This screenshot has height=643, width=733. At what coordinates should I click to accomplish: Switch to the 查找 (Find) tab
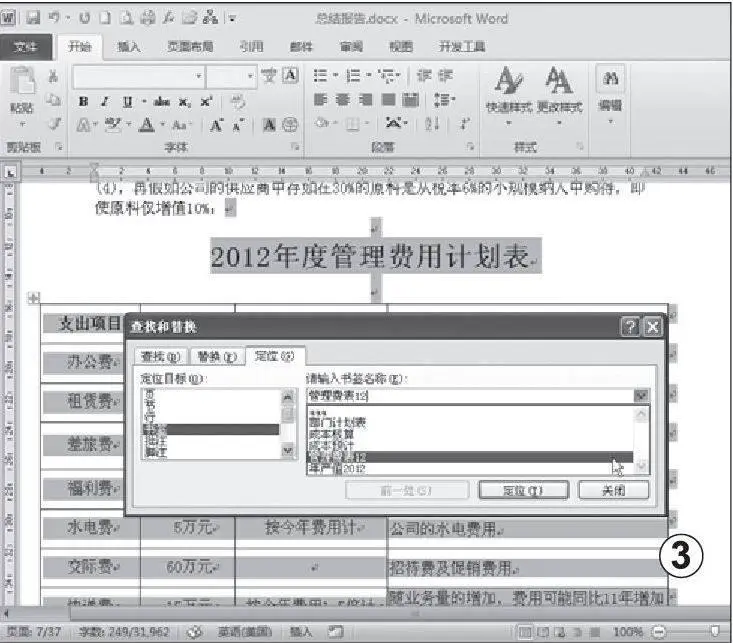(x=160, y=356)
